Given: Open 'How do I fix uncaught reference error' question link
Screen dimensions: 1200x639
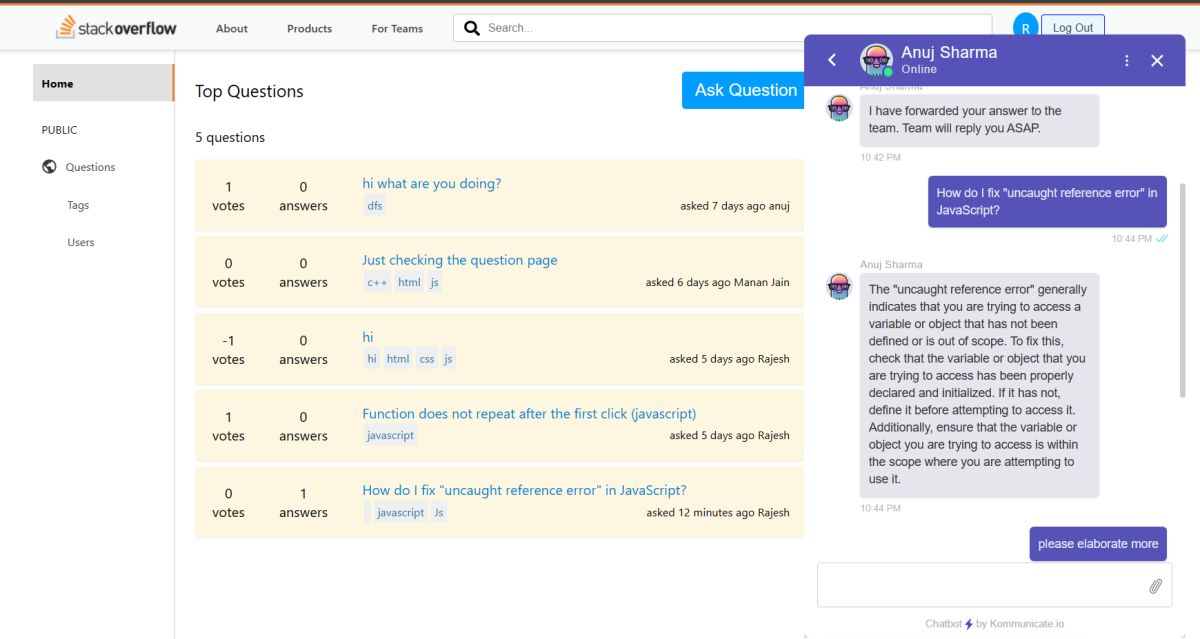Looking at the screenshot, I should point(524,490).
